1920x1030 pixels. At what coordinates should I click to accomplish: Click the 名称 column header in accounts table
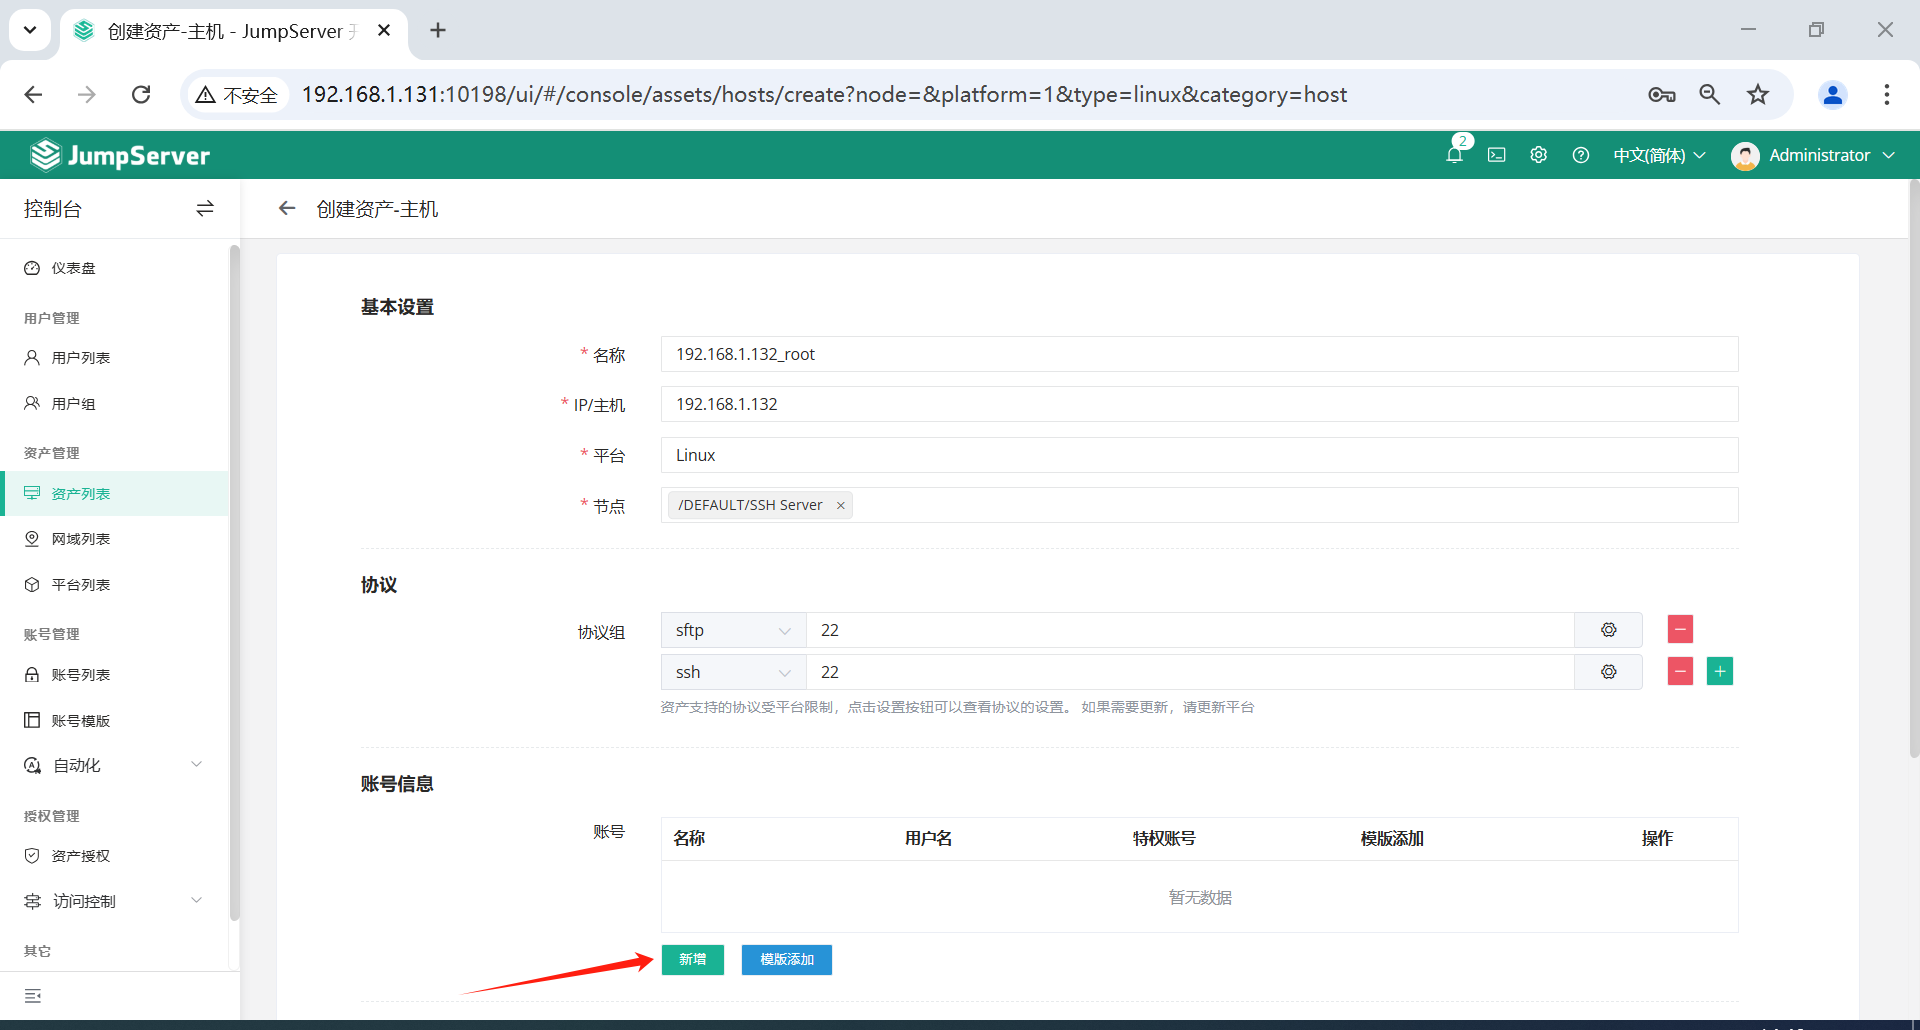(689, 838)
